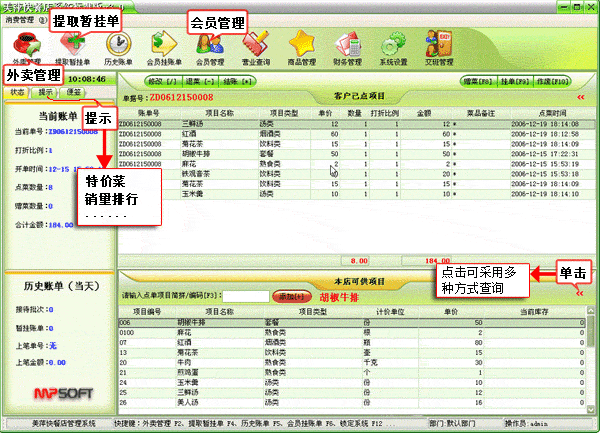This screenshot has height=433, width=600.
Task: Focus the item code input field
Action: (246, 297)
